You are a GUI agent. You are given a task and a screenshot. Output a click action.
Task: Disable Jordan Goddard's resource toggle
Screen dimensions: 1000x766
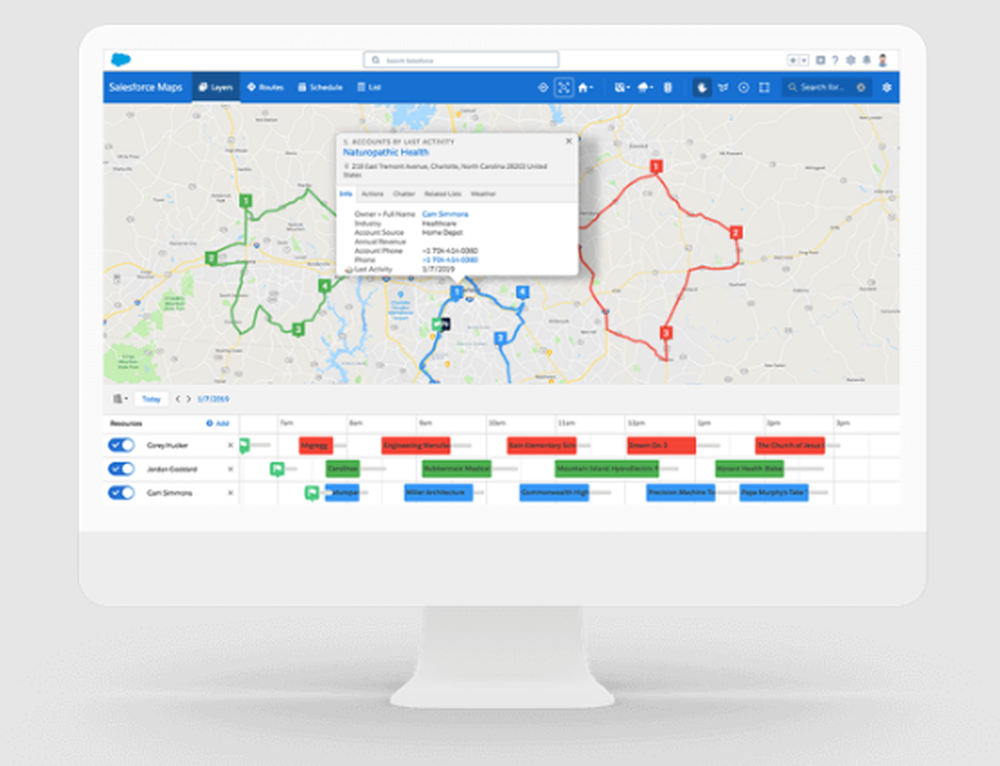(120, 469)
